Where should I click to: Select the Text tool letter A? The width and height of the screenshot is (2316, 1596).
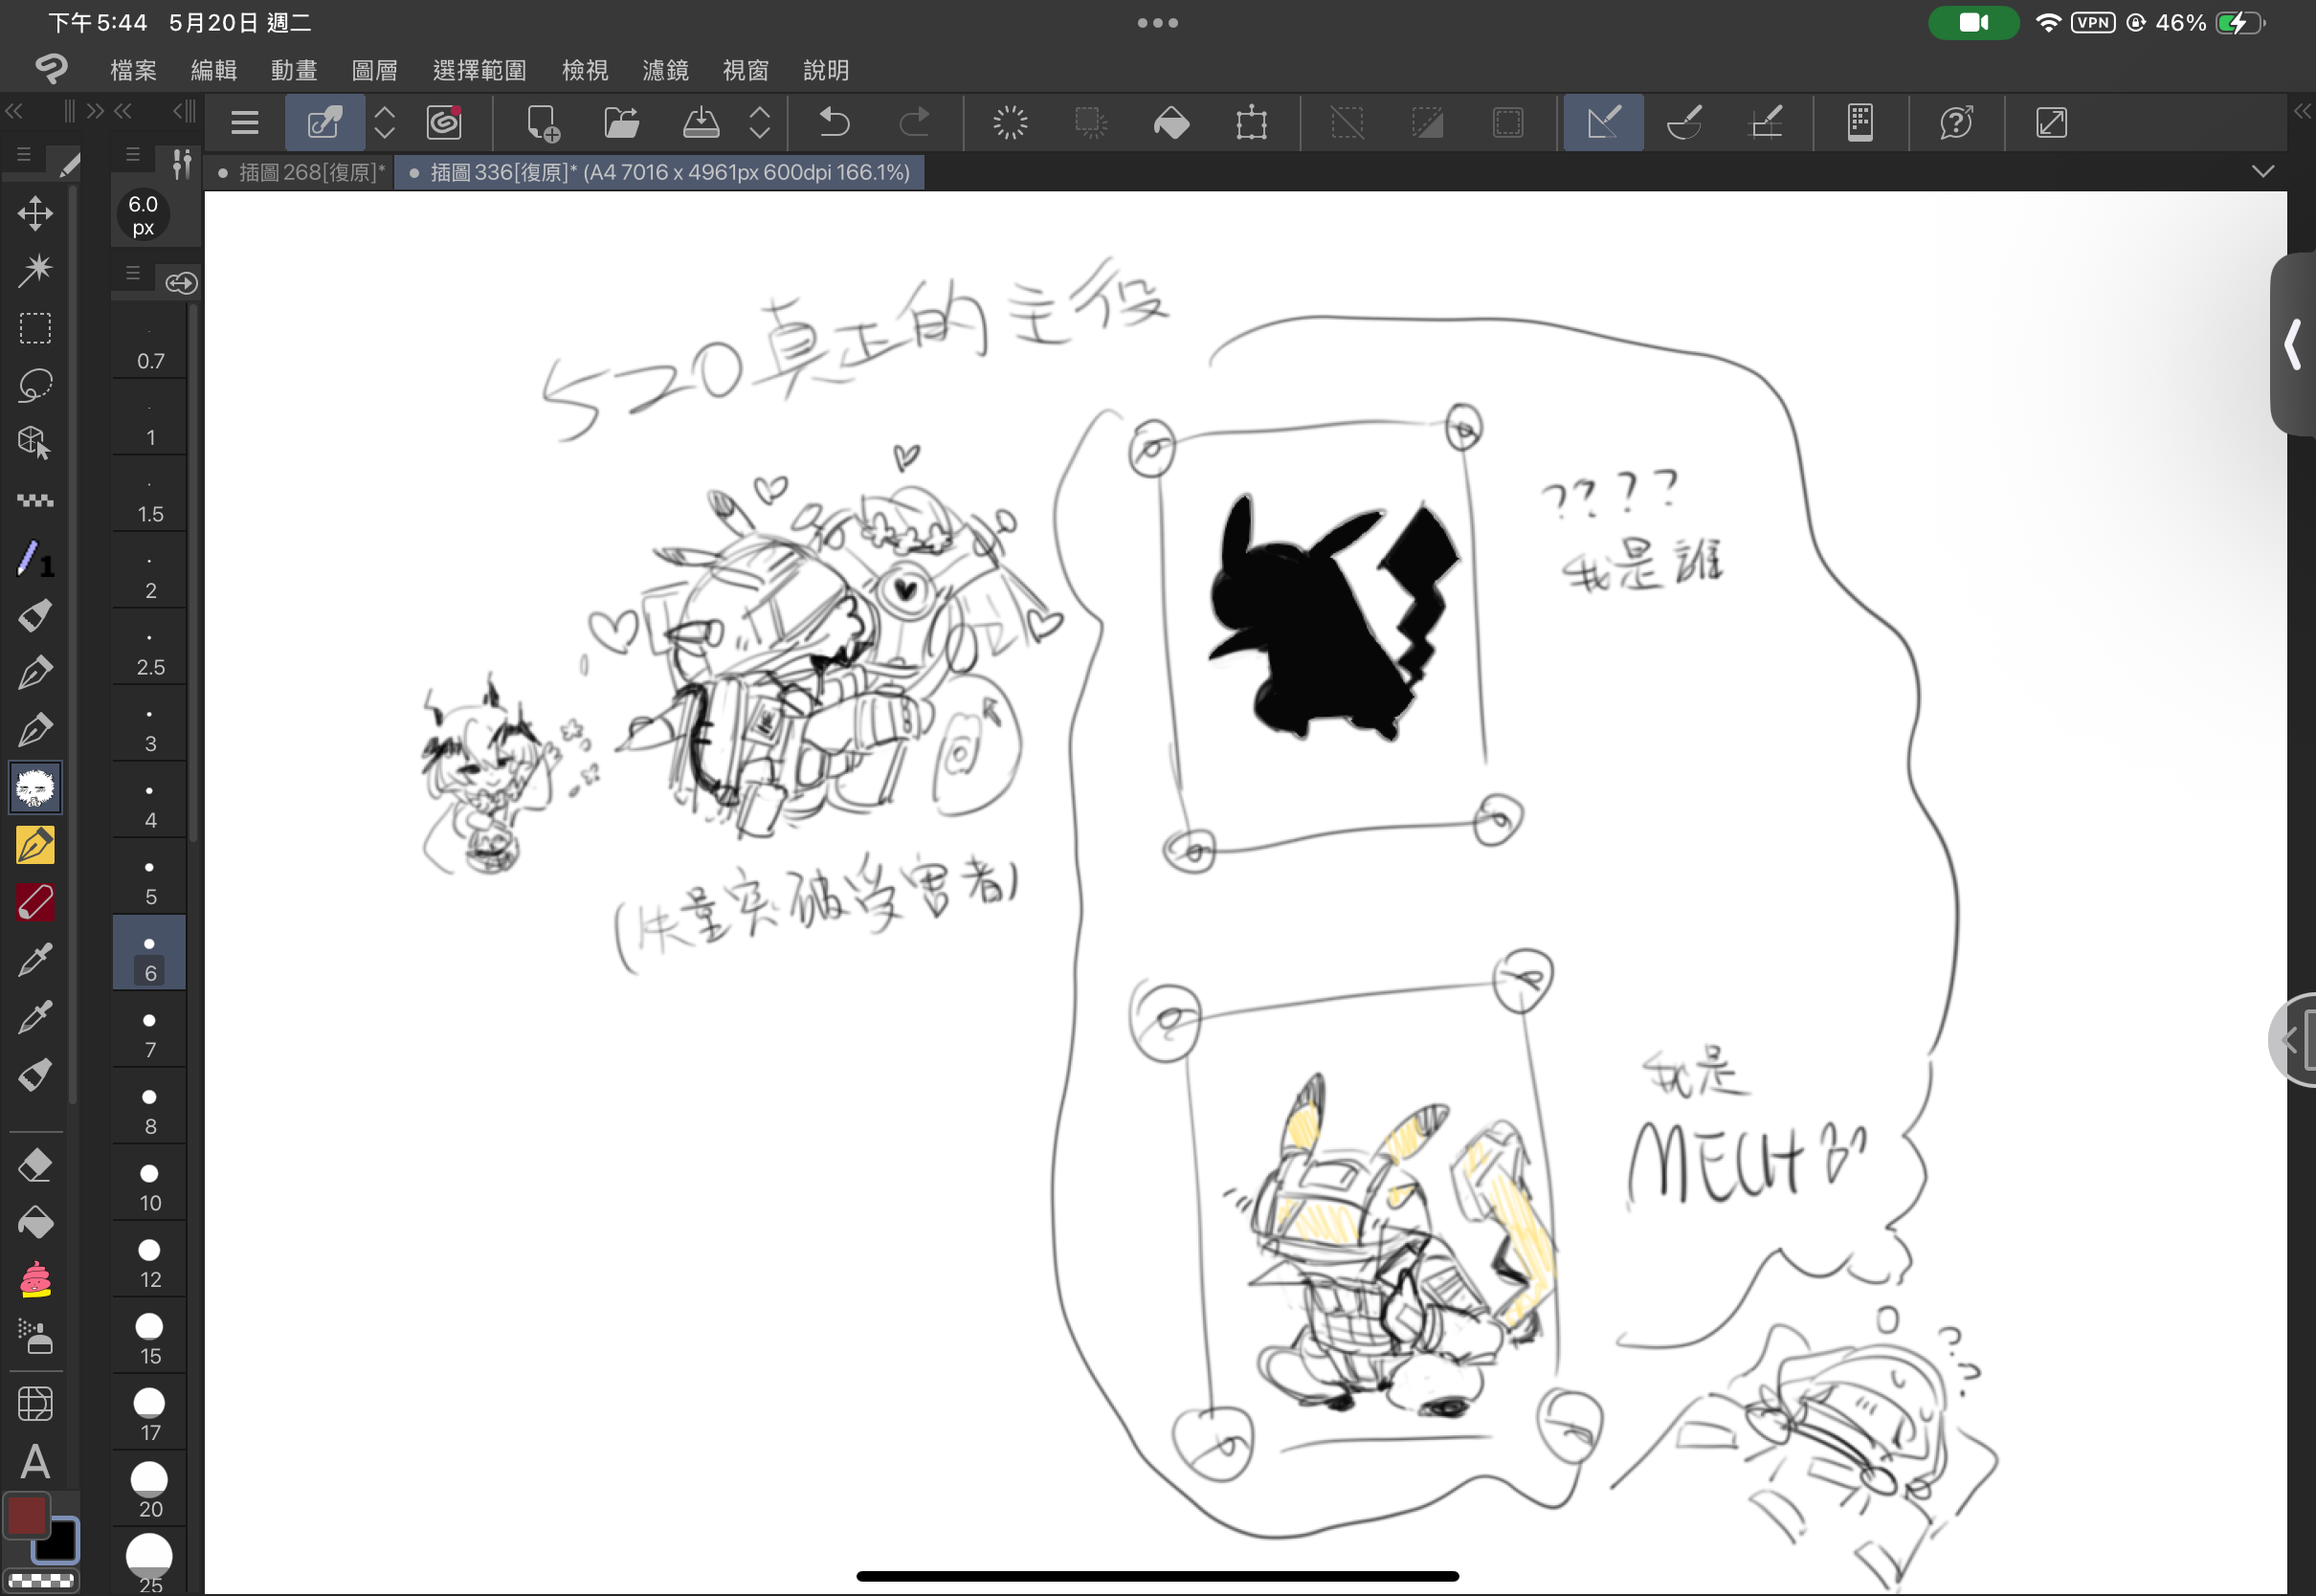[x=35, y=1462]
